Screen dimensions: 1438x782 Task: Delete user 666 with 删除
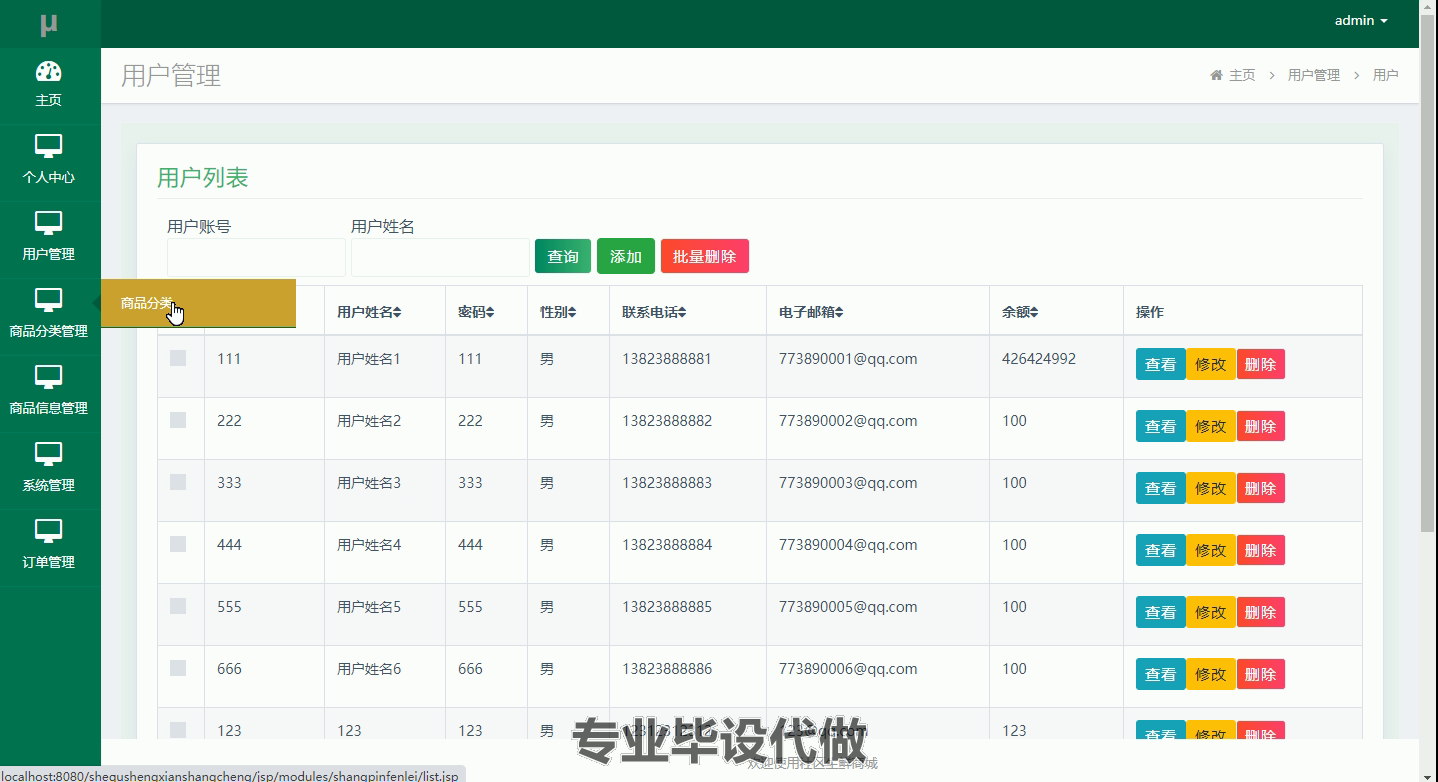coord(1261,674)
